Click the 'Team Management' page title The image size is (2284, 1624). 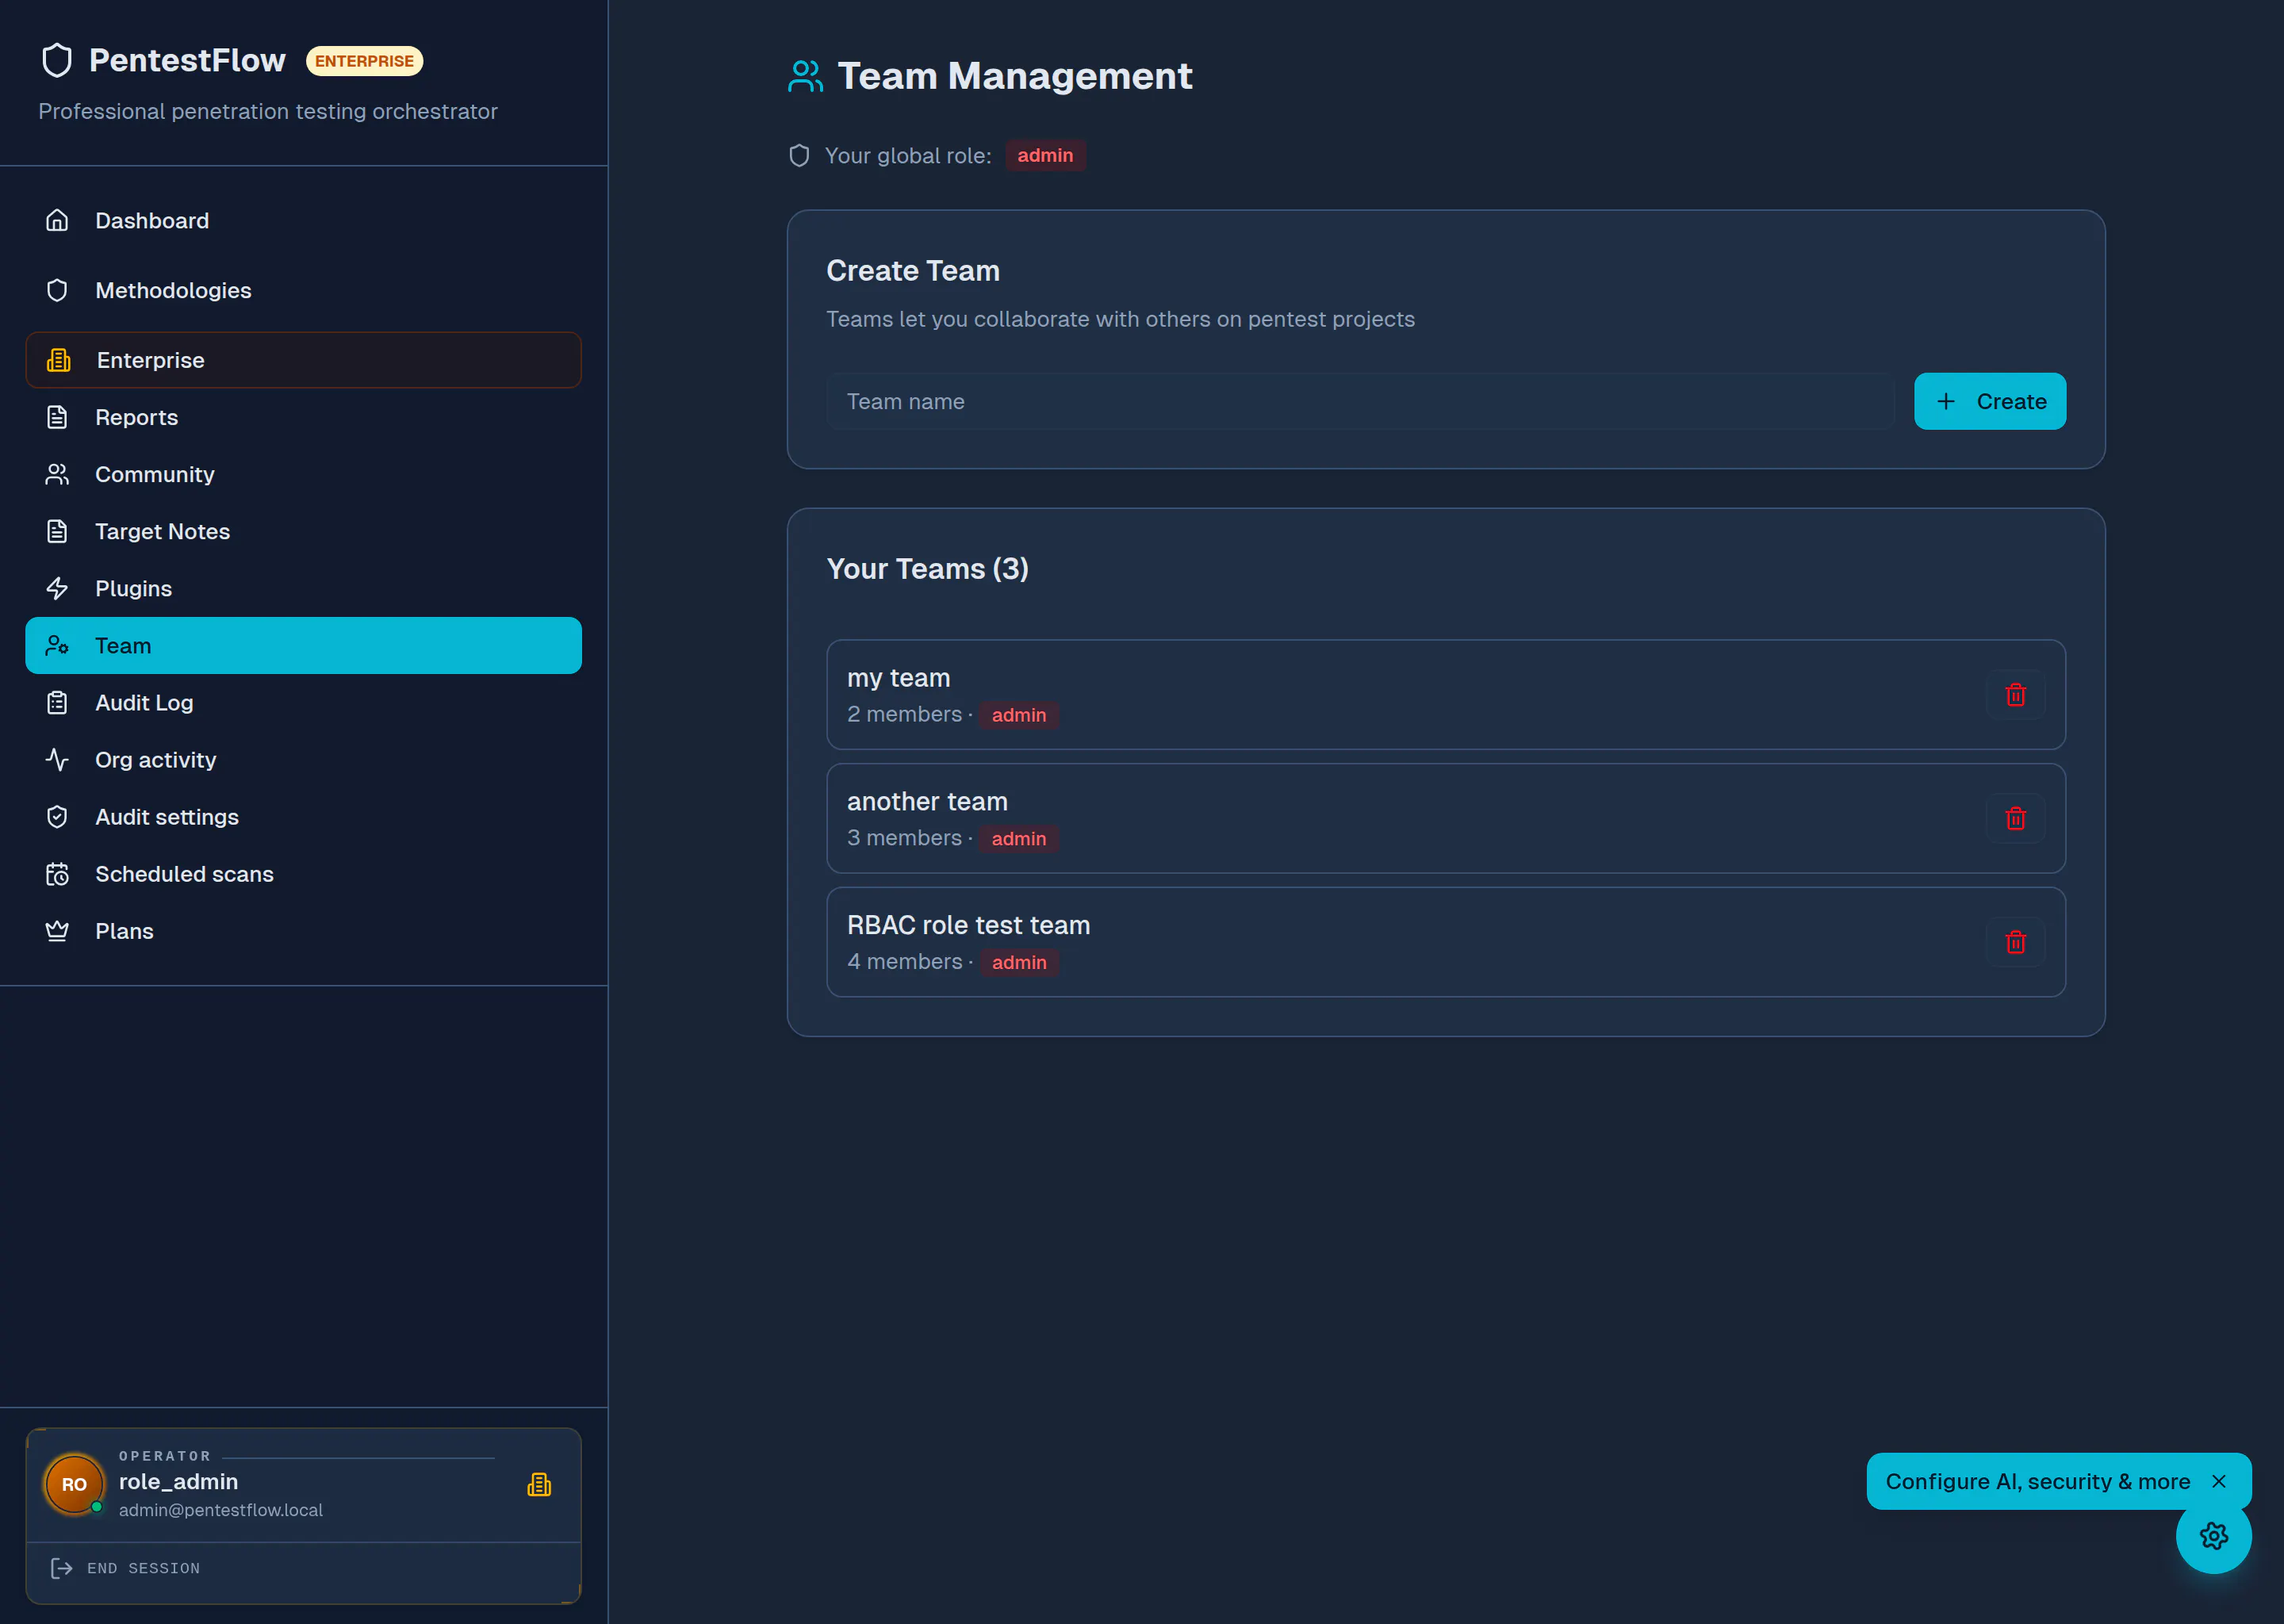click(x=1014, y=76)
